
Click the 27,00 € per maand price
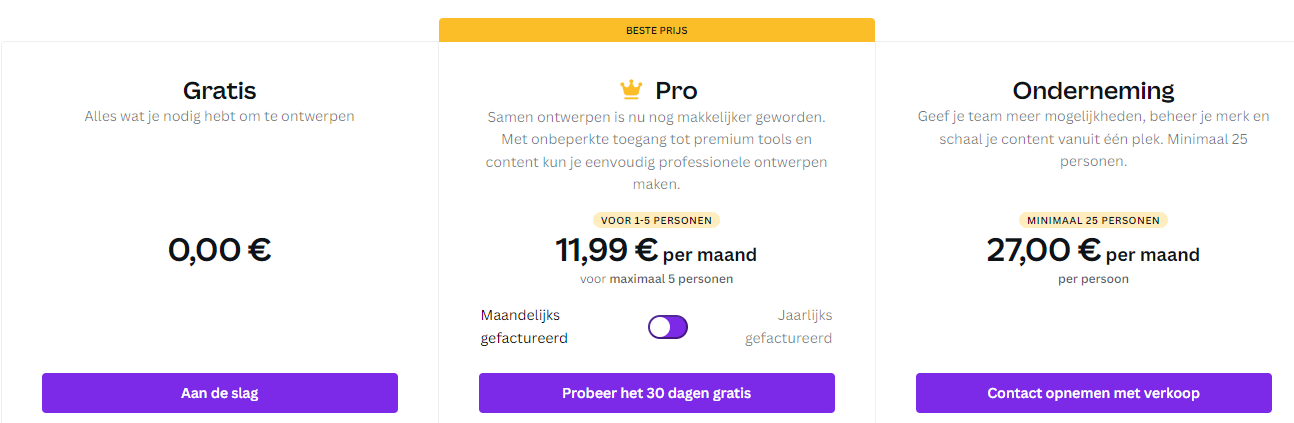[x=1094, y=250]
